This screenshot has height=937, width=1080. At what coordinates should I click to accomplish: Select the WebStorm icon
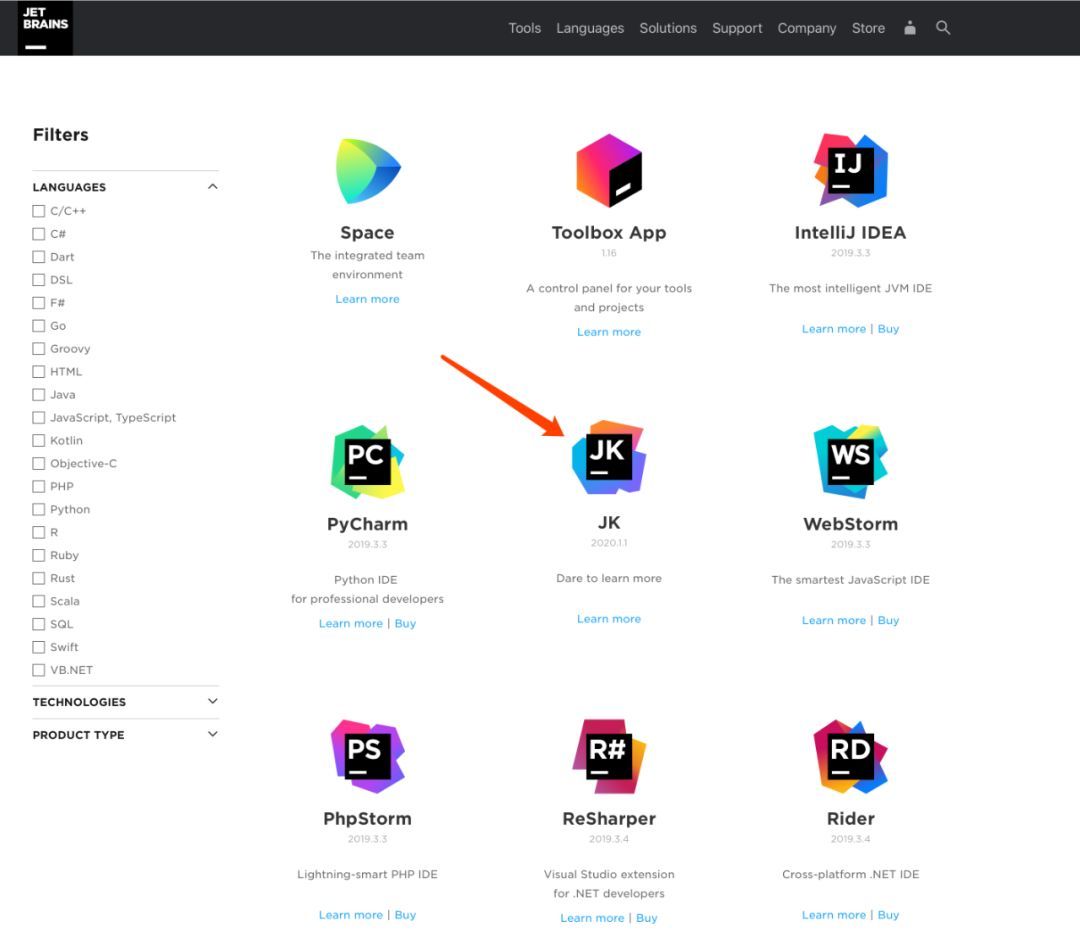pyautogui.click(x=850, y=461)
